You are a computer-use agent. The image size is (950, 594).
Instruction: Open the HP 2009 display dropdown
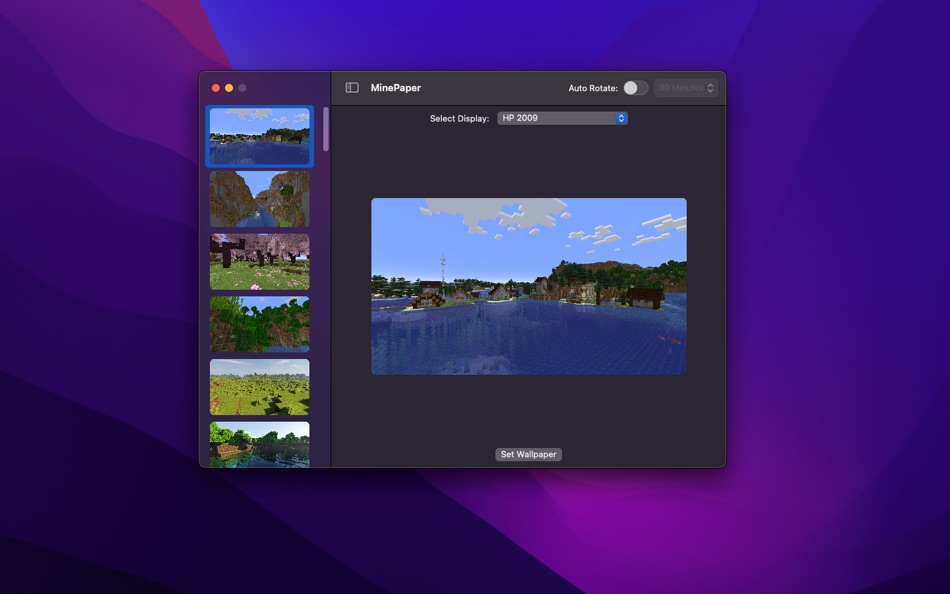(x=562, y=118)
